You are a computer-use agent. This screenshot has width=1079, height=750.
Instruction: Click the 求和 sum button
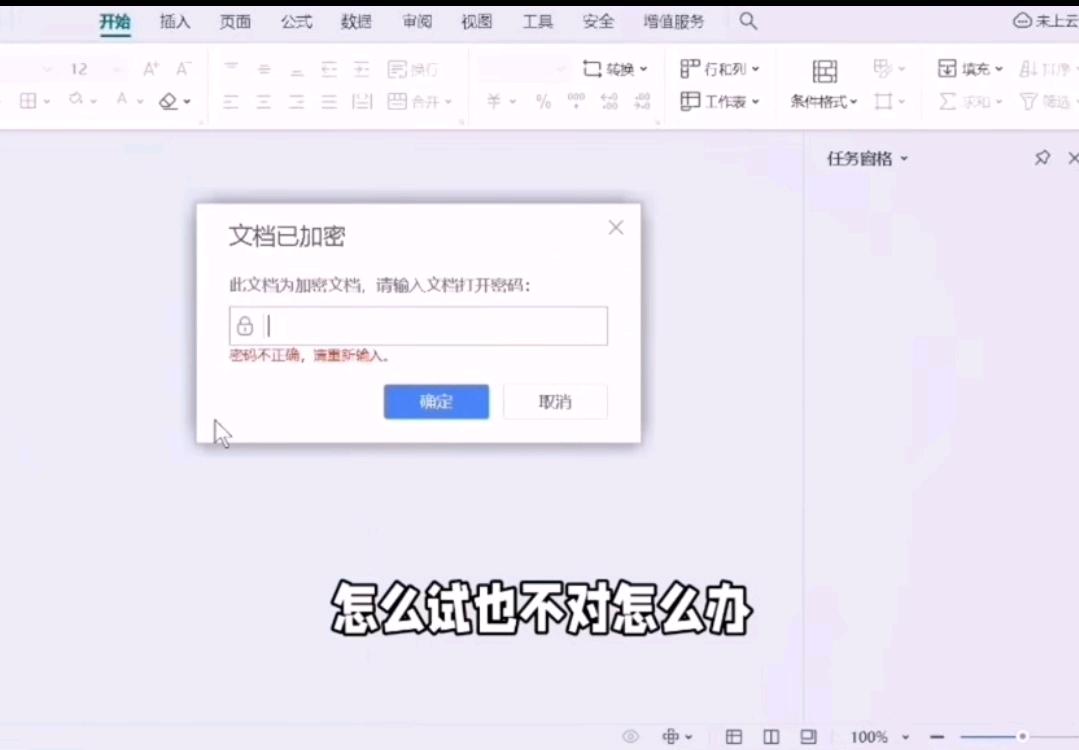[970, 102]
